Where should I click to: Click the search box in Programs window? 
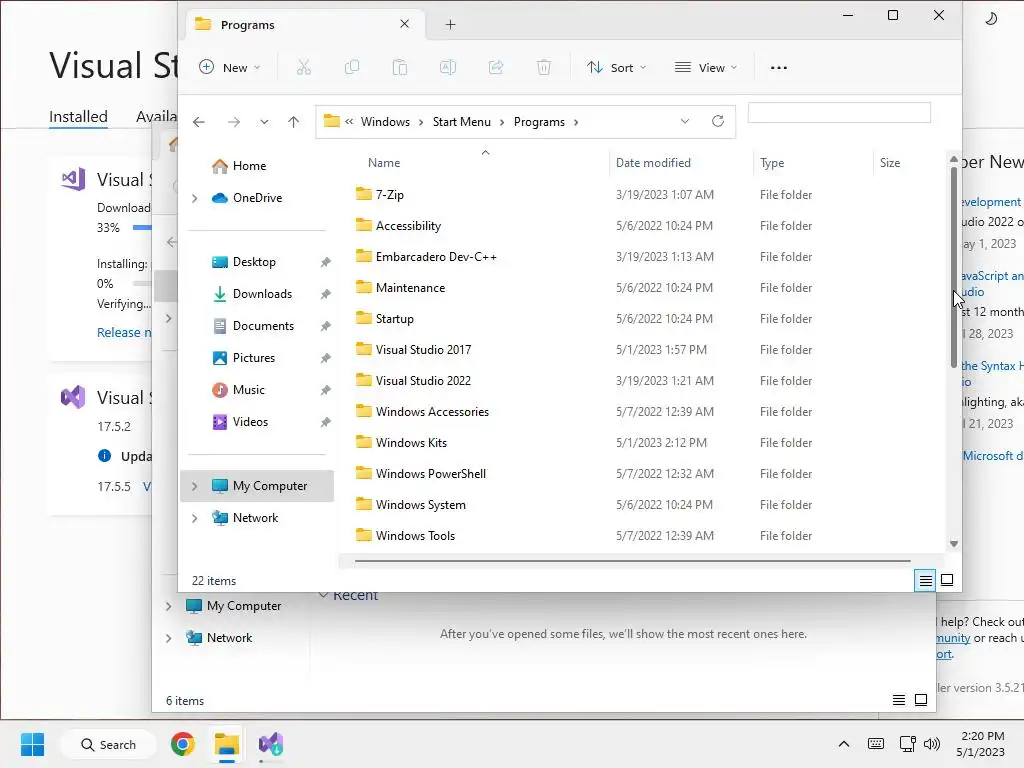(839, 112)
